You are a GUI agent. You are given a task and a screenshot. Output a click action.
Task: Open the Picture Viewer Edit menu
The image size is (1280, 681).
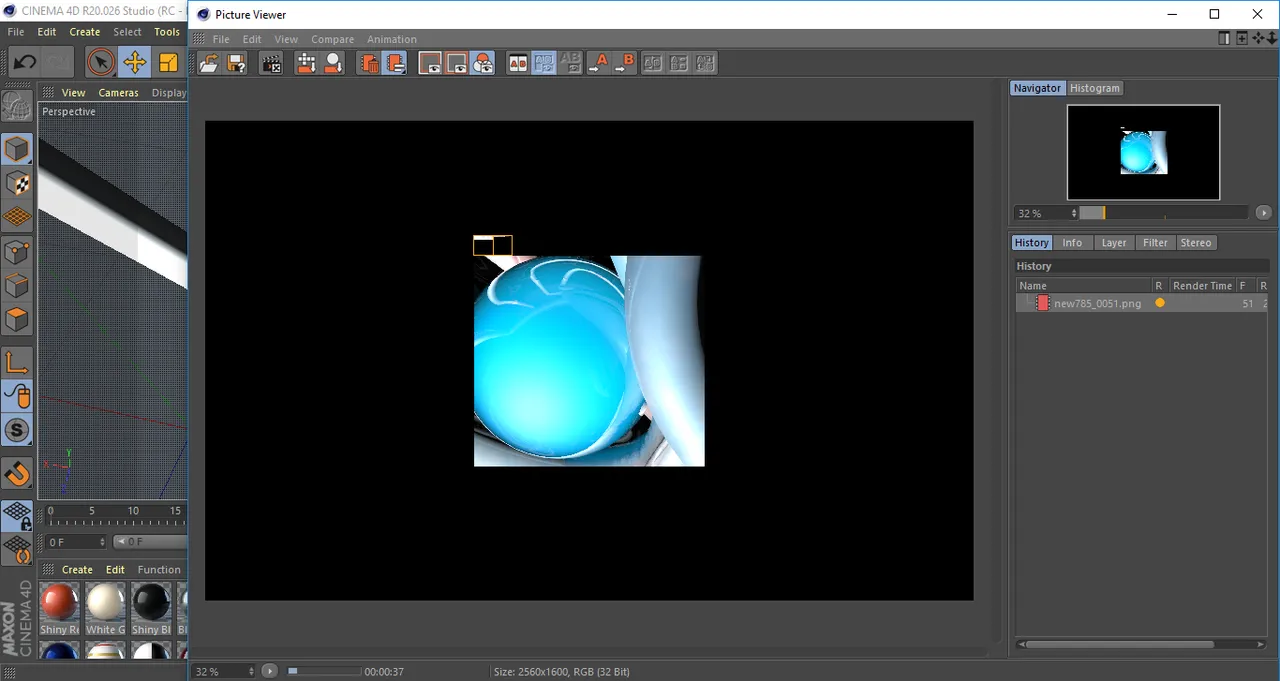click(x=252, y=40)
